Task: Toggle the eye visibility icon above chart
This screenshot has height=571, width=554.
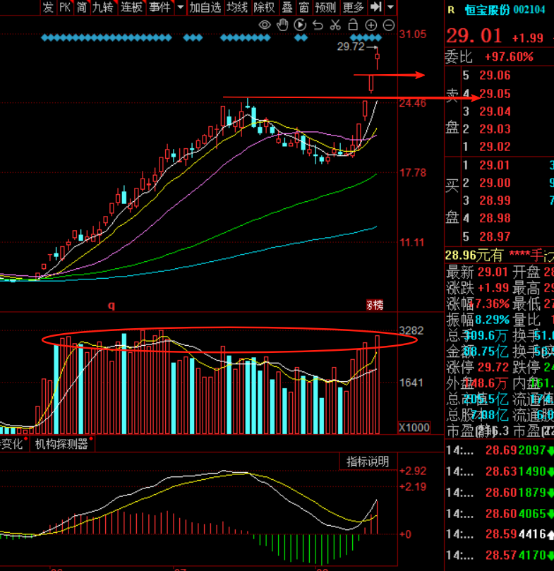Action: pos(265,25)
